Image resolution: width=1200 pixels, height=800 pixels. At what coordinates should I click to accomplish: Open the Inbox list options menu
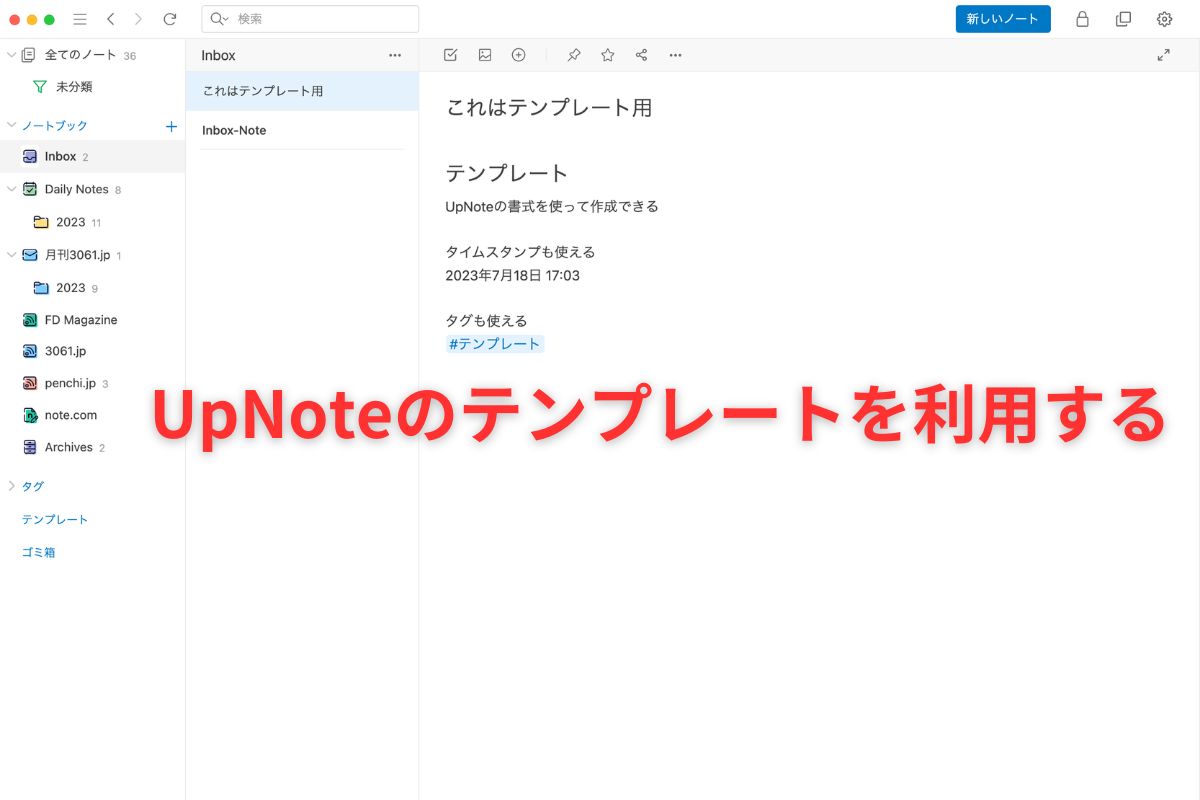(395, 55)
